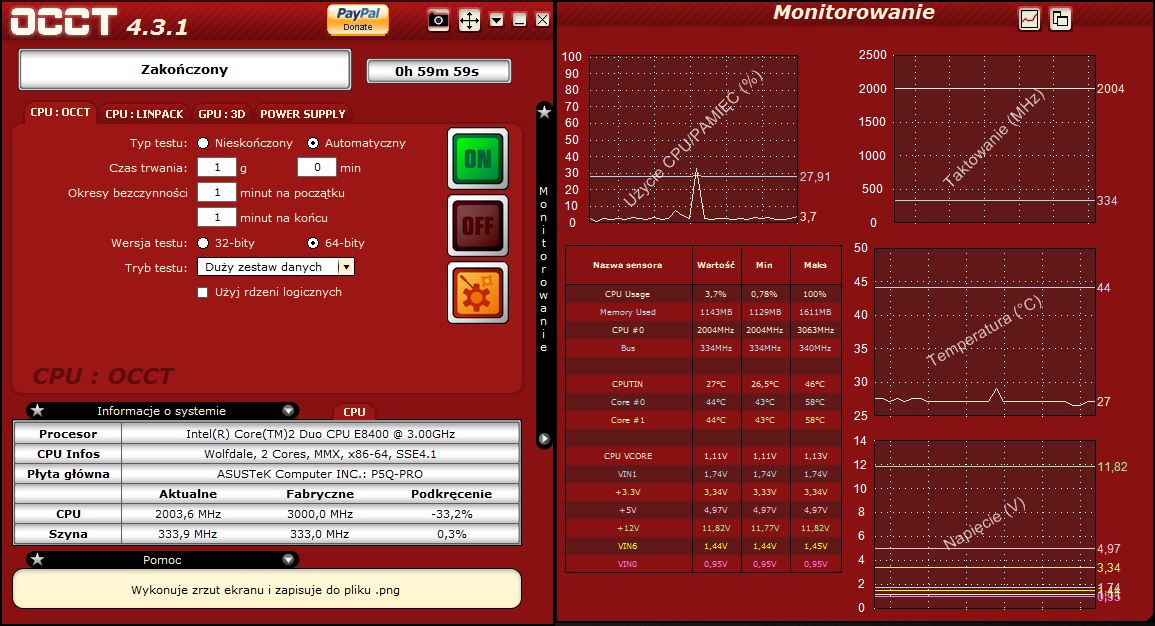The image size is (1155, 626).
Task: Switch to the CPU : LINPACK tab
Action: point(144,114)
